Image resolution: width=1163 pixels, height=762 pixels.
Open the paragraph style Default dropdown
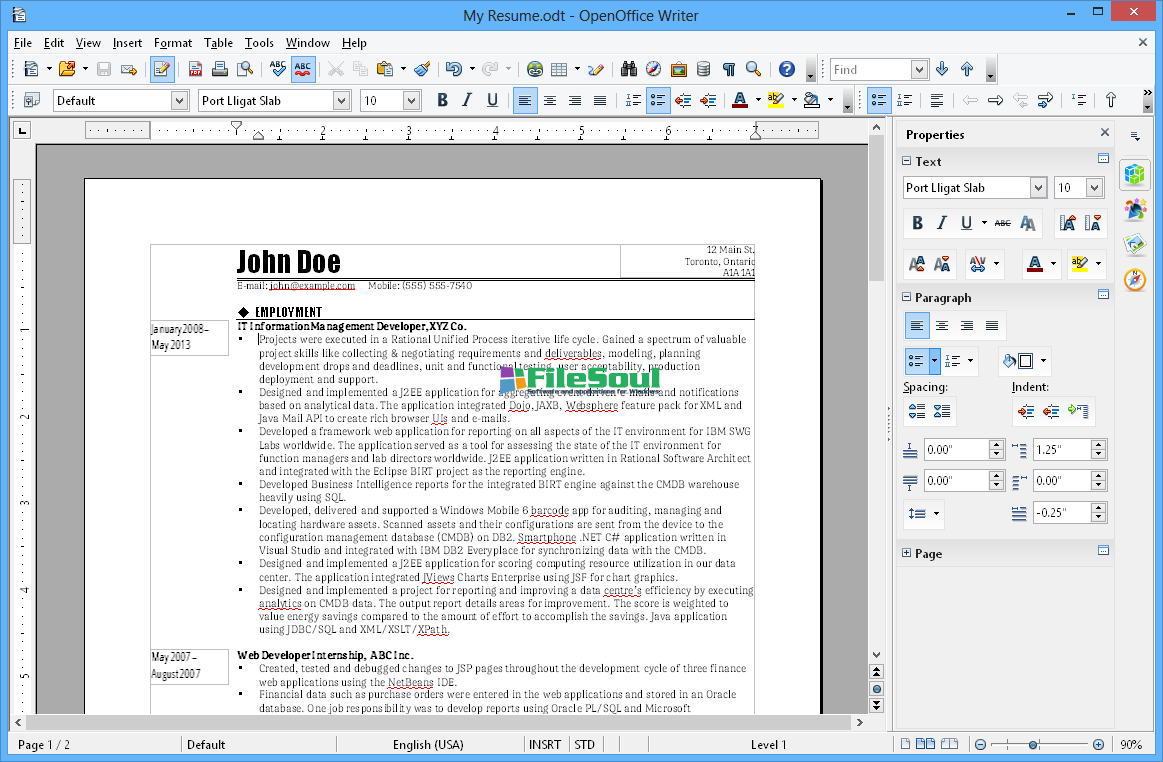tap(179, 100)
